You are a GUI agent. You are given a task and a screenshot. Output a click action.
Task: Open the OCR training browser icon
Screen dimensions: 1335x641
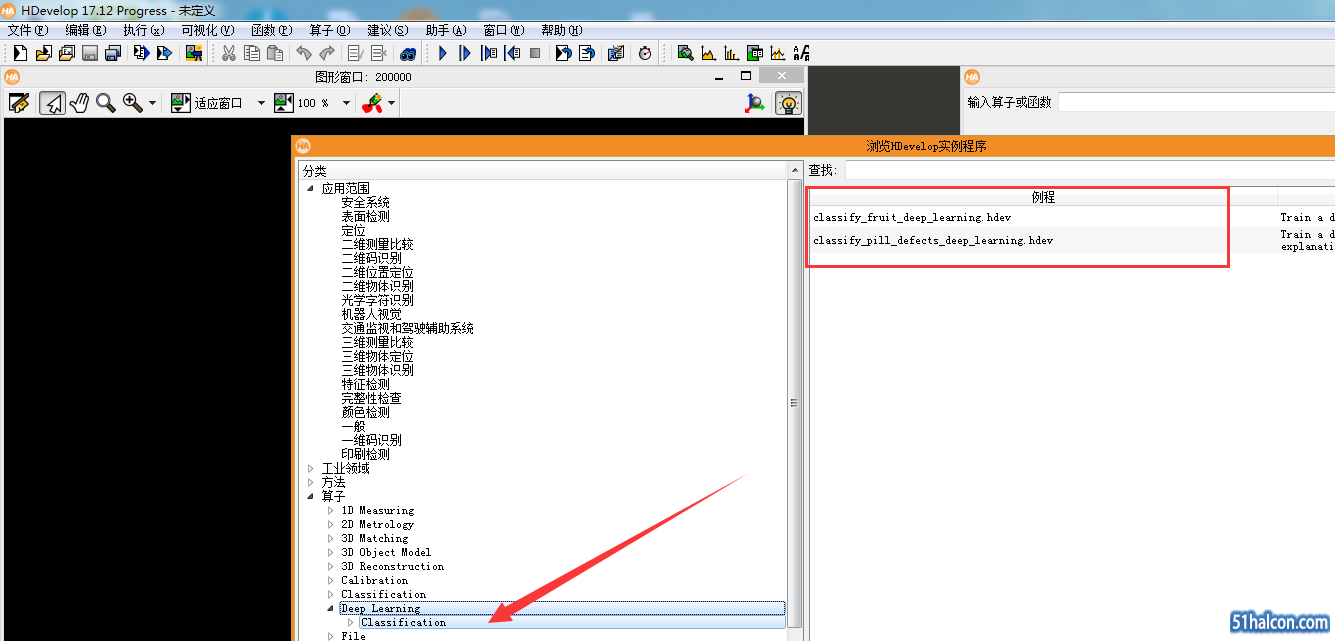click(801, 53)
